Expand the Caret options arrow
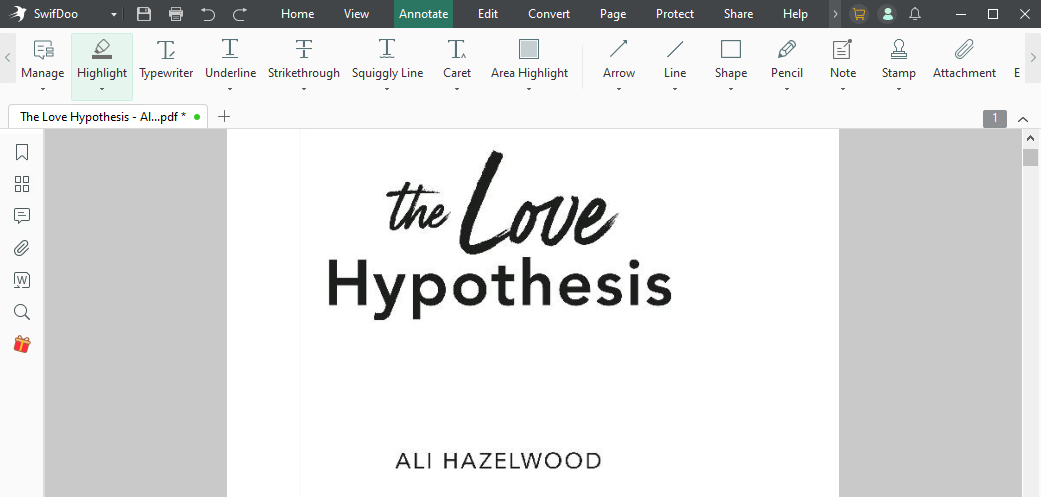This screenshot has height=497, width=1041. pyautogui.click(x=457, y=89)
